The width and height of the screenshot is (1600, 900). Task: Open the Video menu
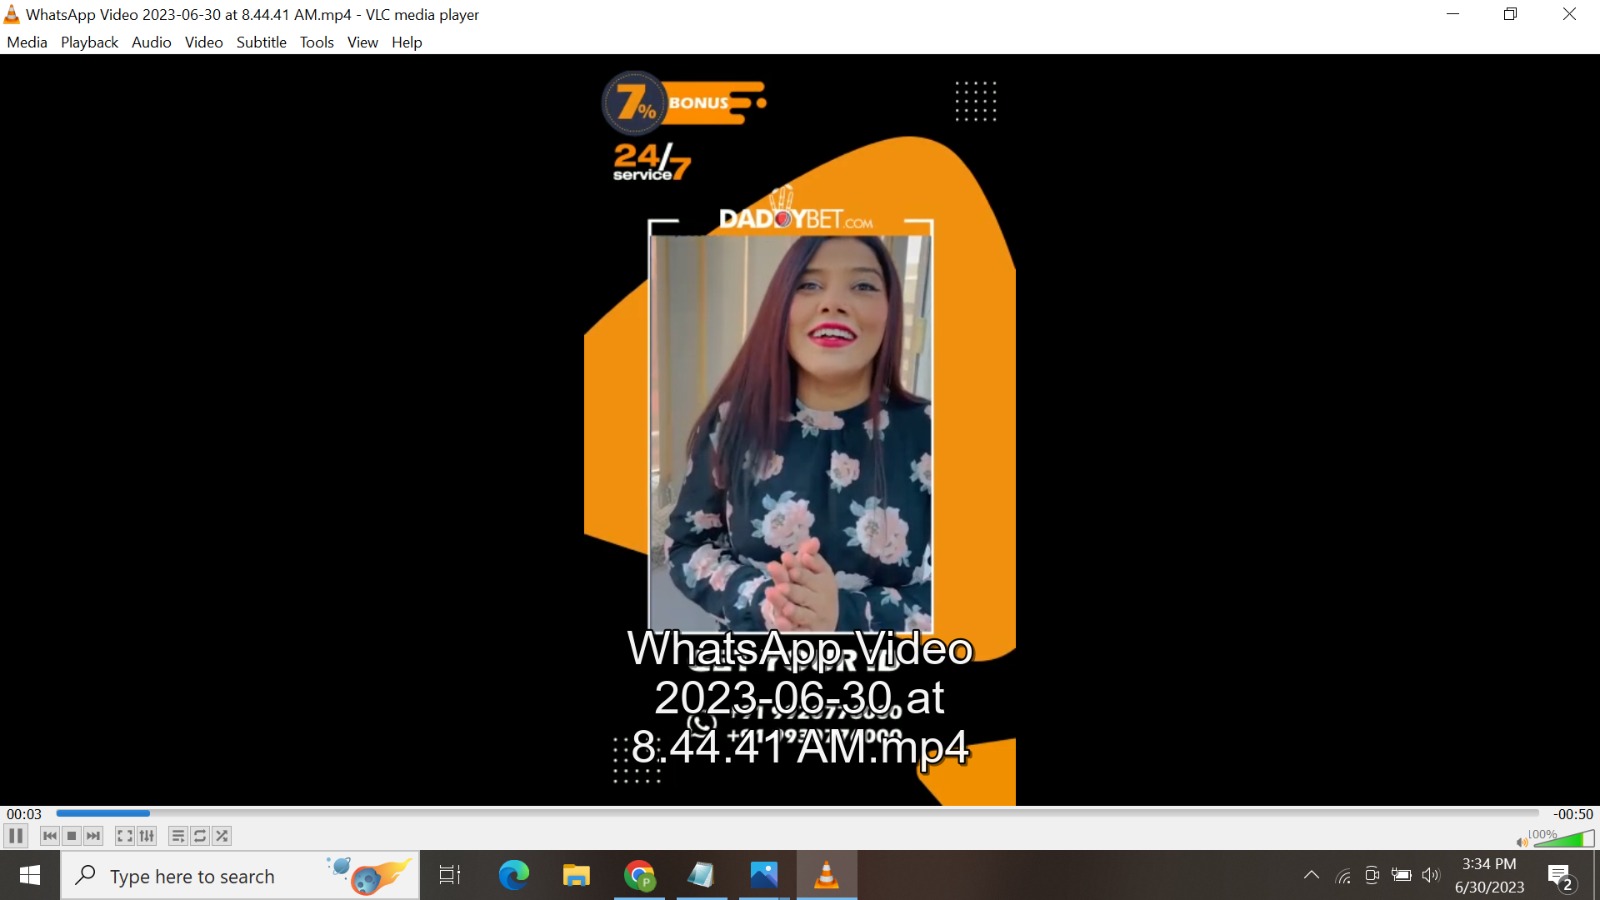tap(204, 42)
